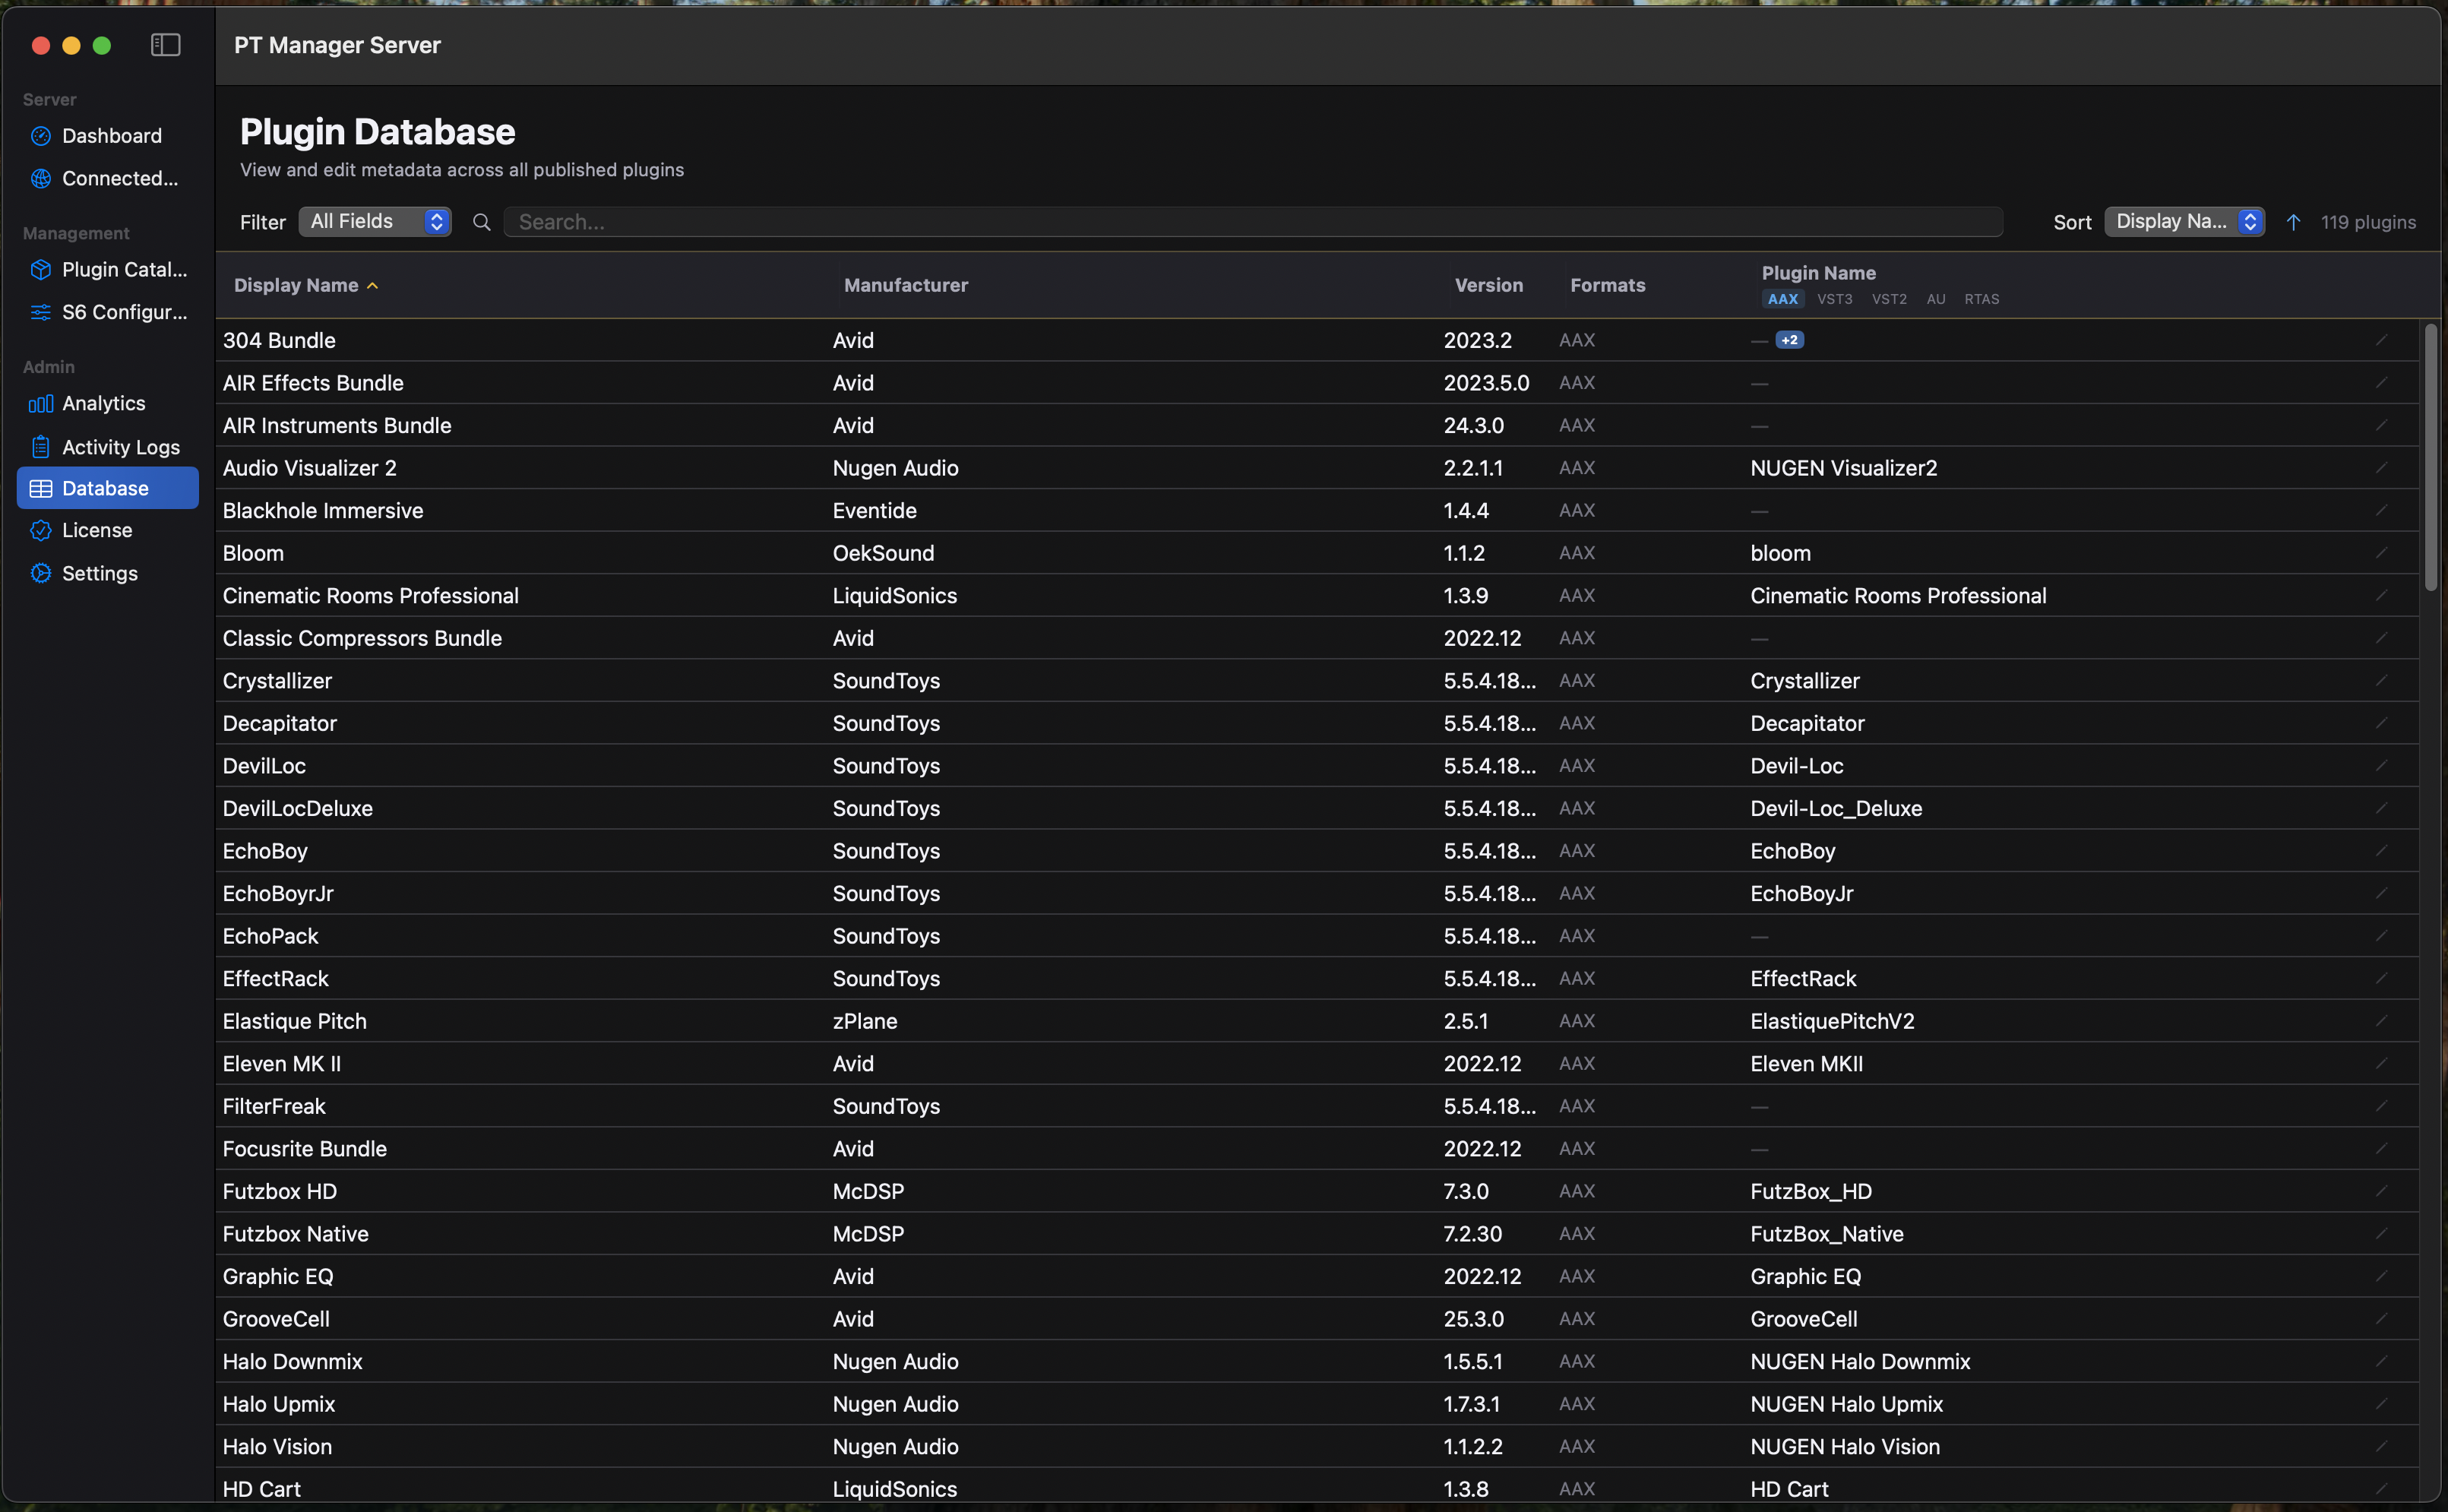
Task: Select the Graphic EQ display name
Action: click(x=278, y=1277)
